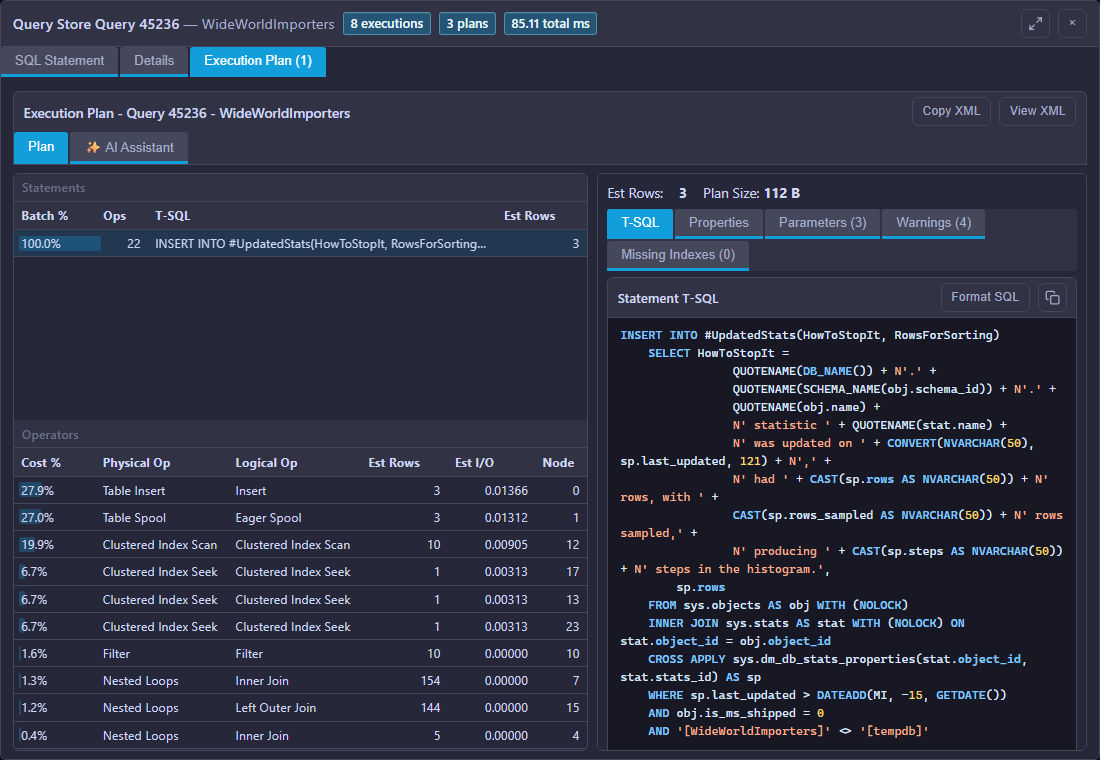Select Nested Loops row with 154 rows
The height and width of the screenshot is (760, 1100).
point(300,681)
